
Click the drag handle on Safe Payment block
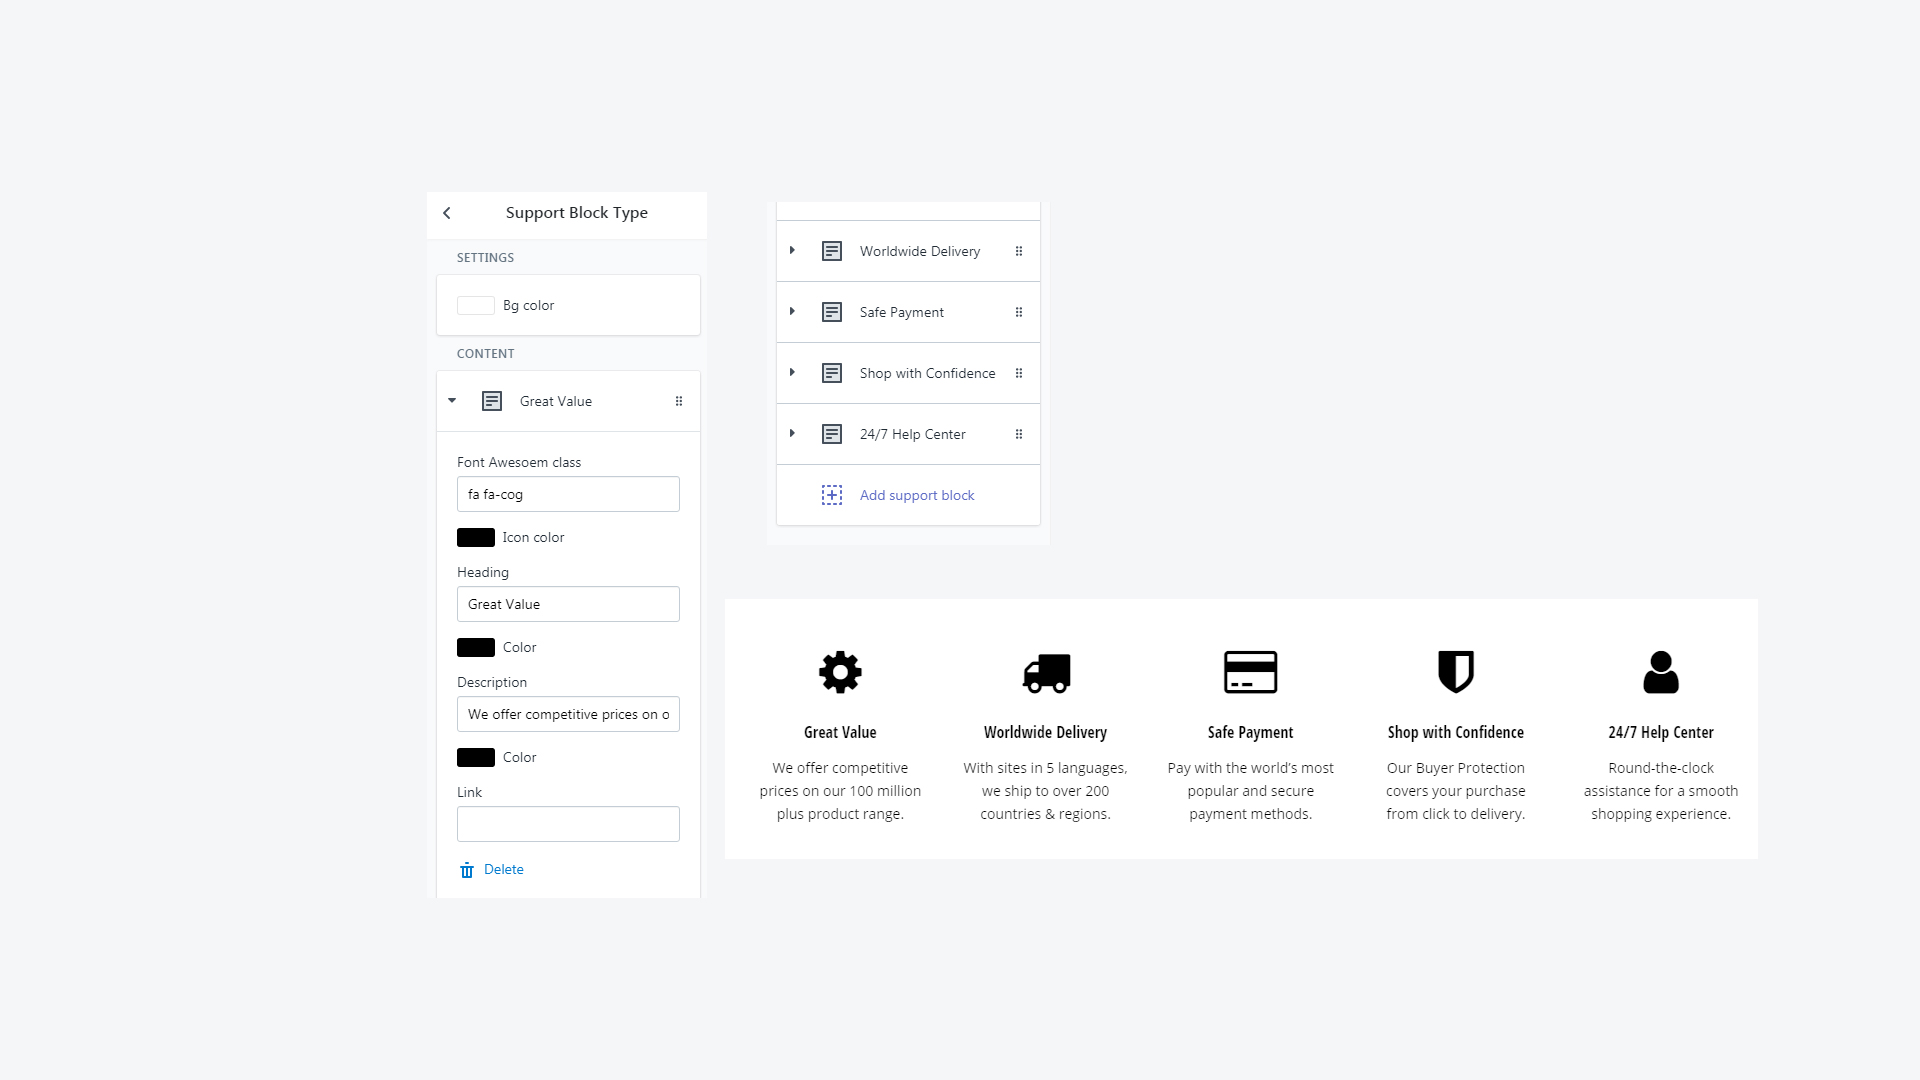(1019, 312)
